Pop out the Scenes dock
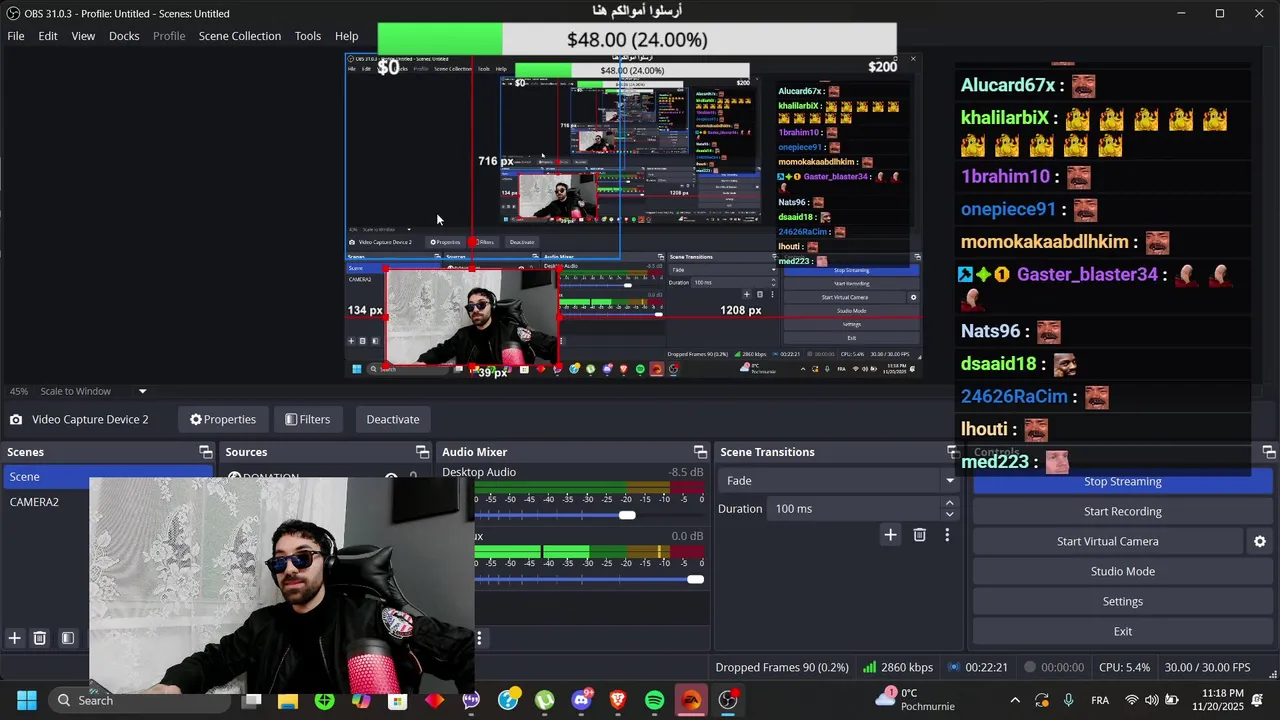This screenshot has height=720, width=1280. [x=205, y=452]
